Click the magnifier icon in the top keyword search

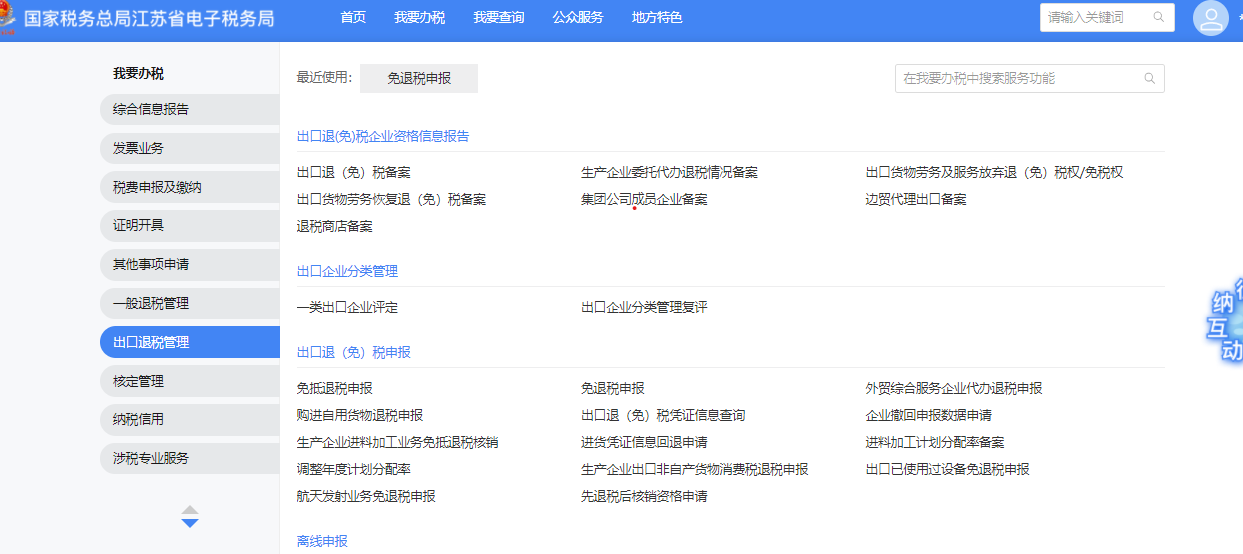(x=1159, y=17)
